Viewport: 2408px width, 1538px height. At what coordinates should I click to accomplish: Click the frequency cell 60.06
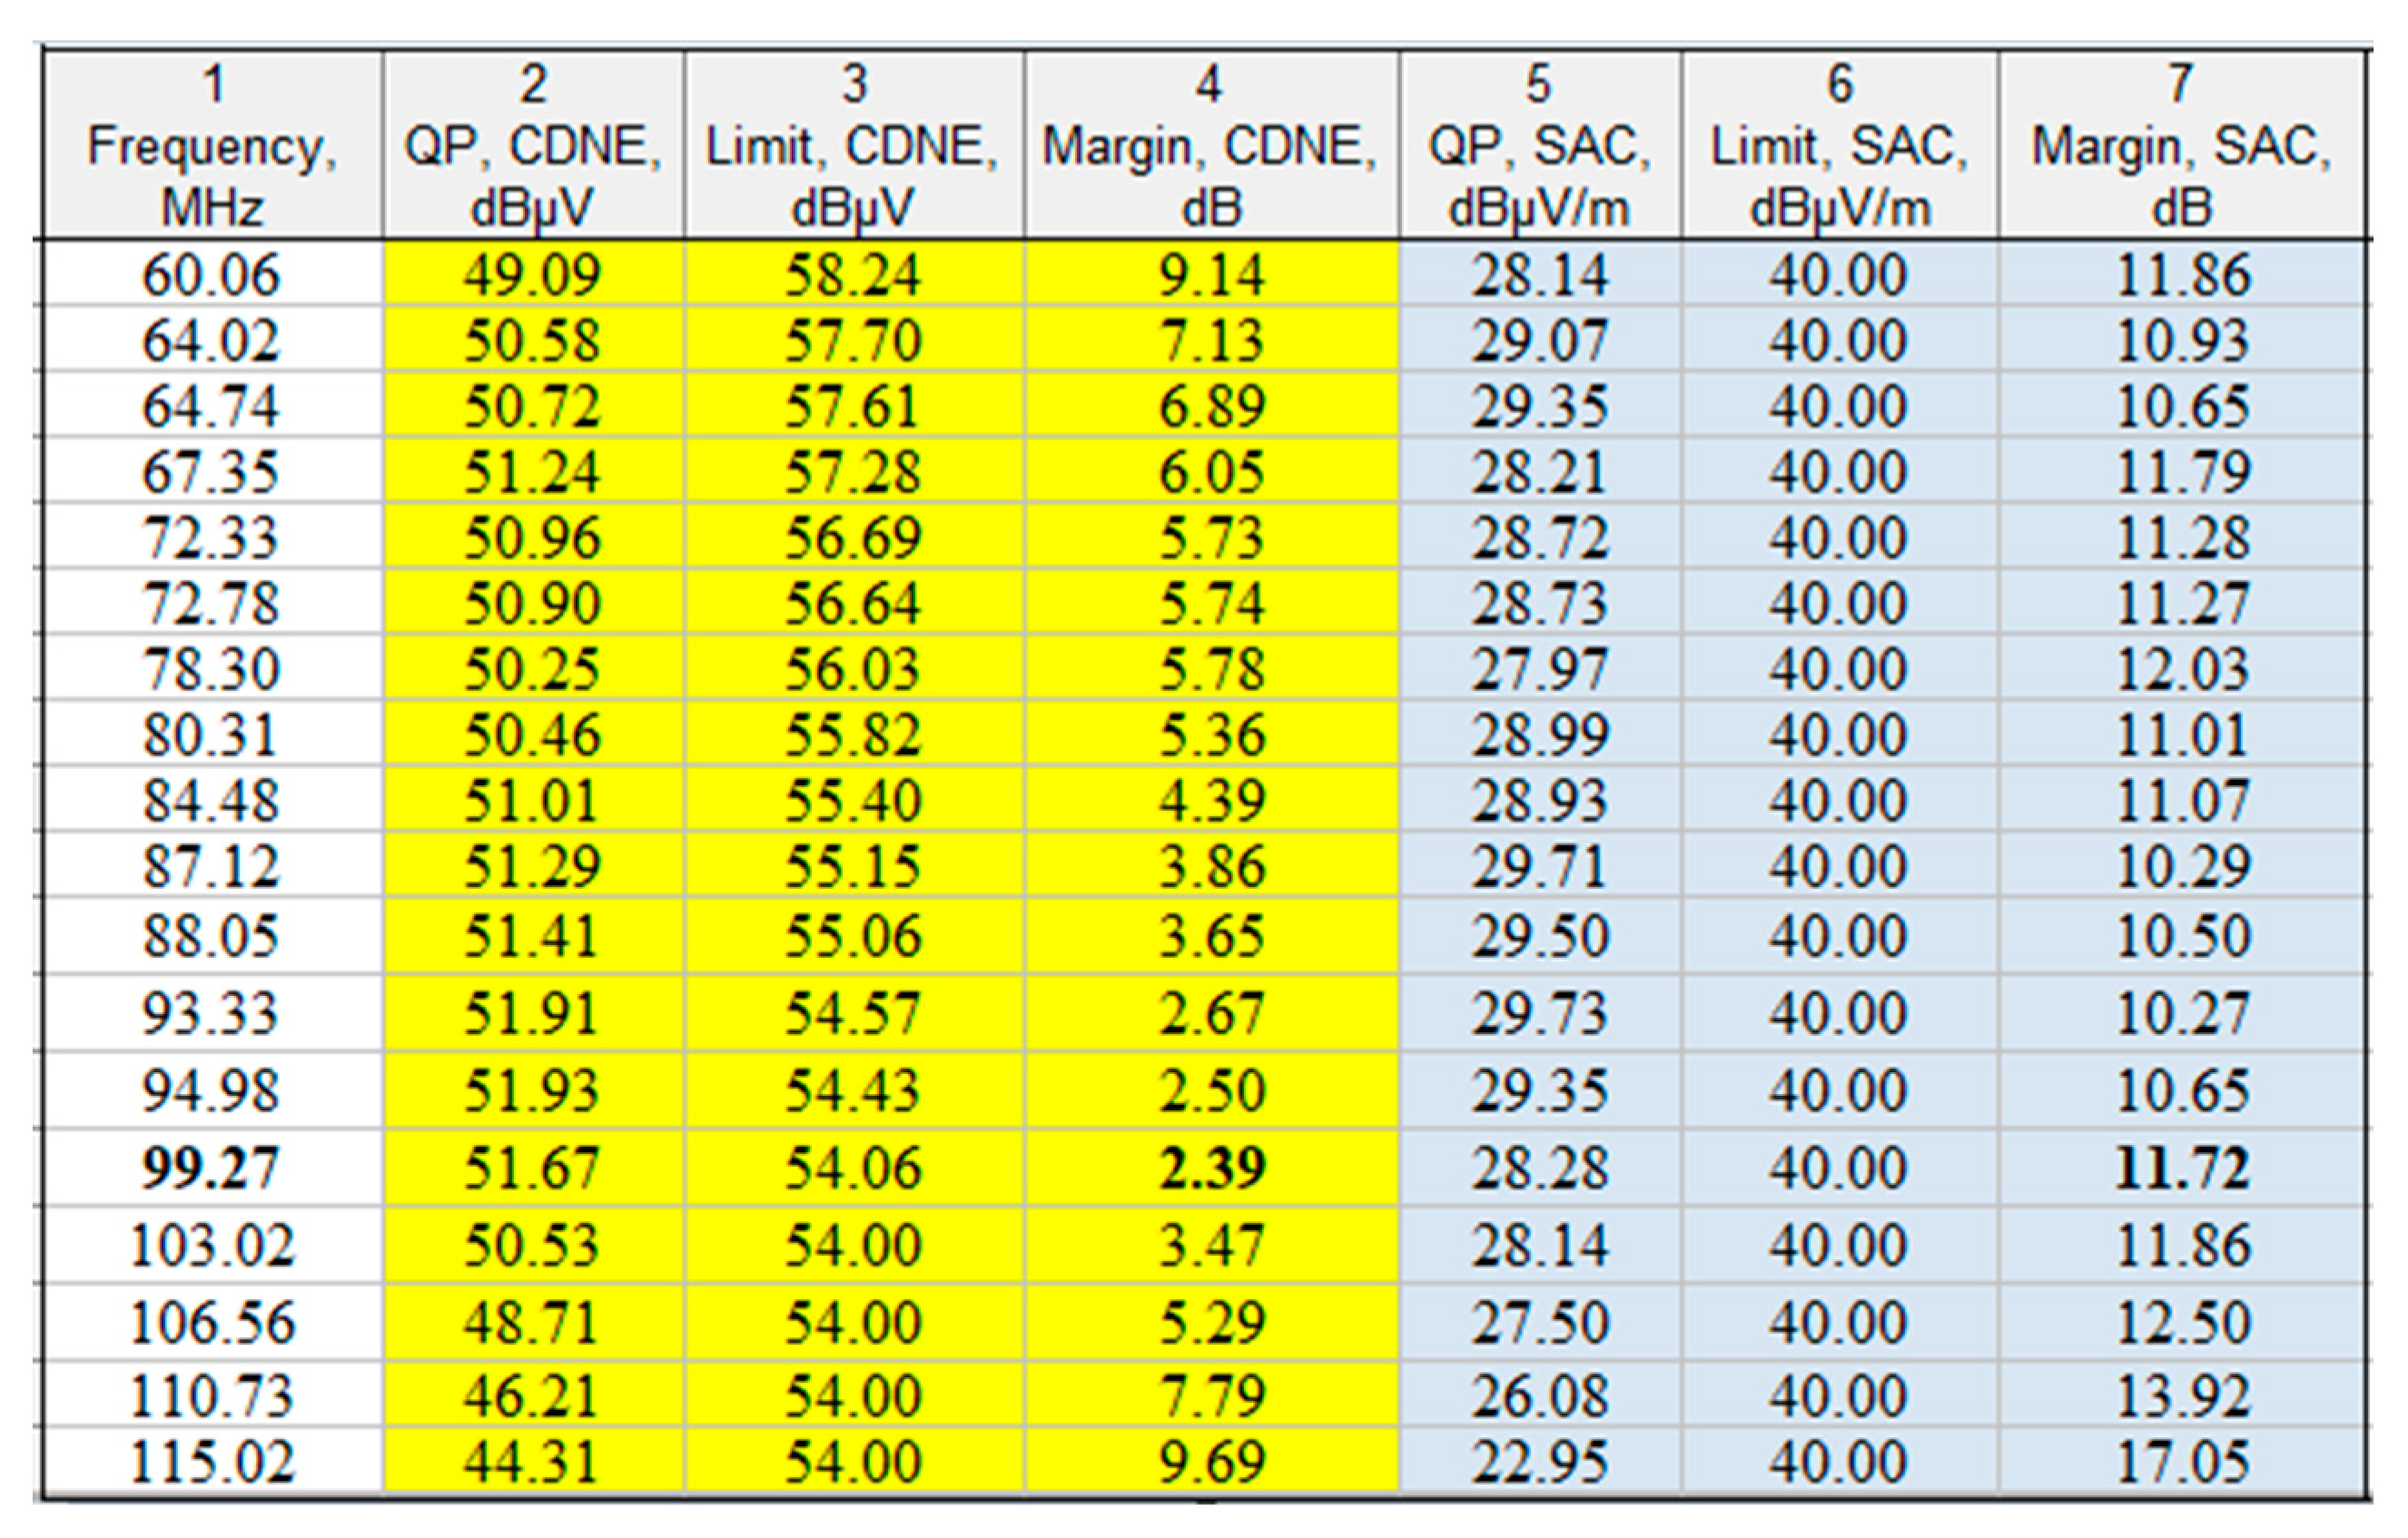pyautogui.click(x=210, y=274)
